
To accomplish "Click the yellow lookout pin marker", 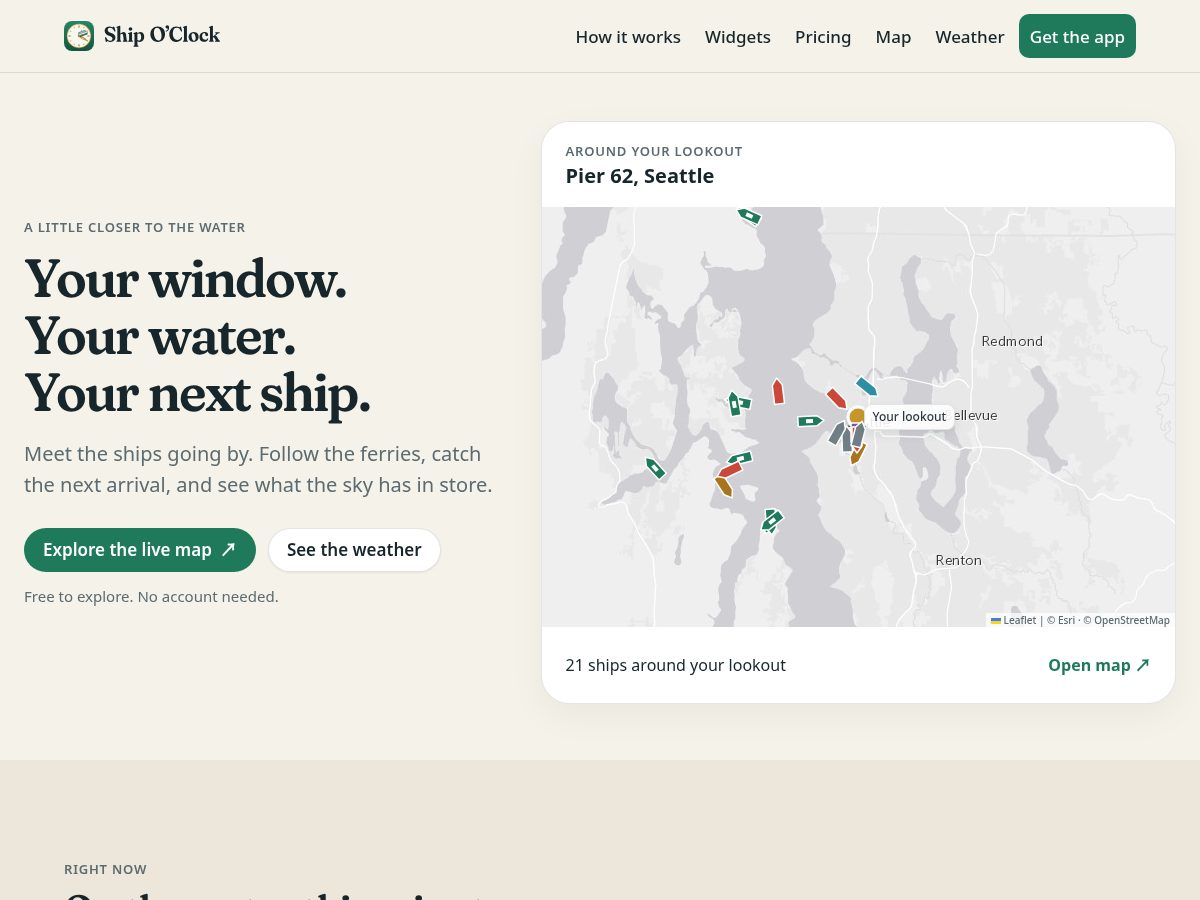I will pos(857,415).
